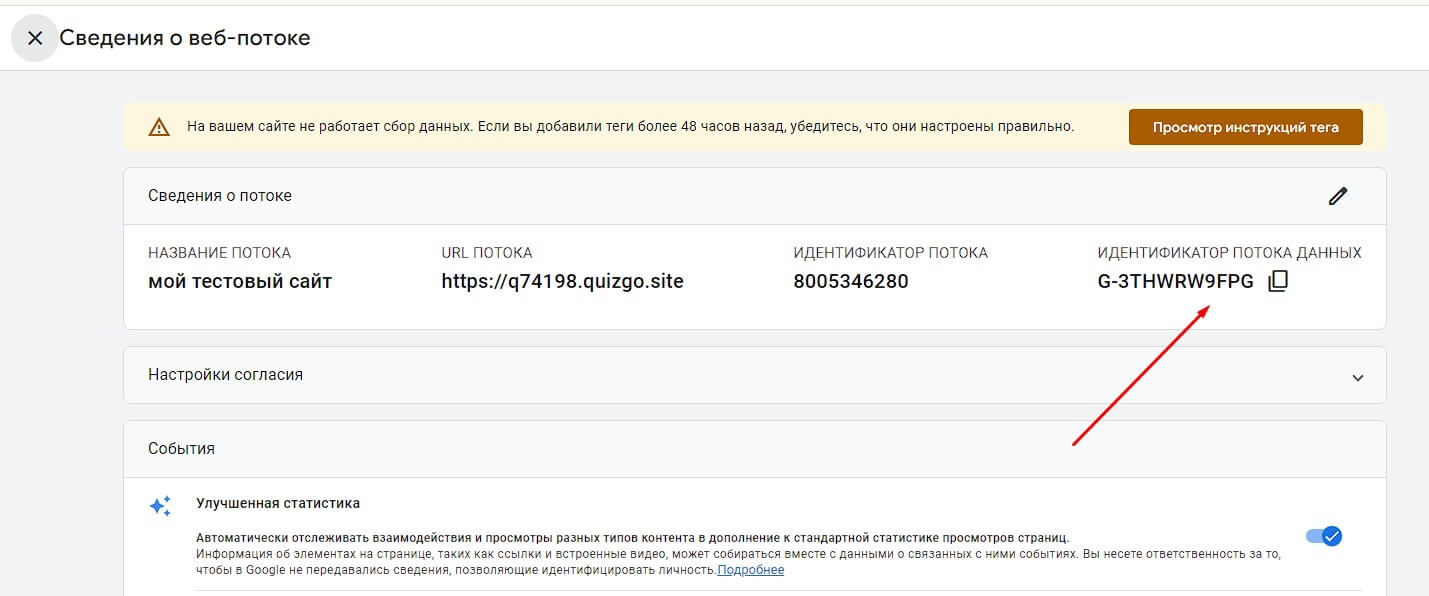Click the data collection warning message text
Viewport: 1429px width, 596px height.
click(630, 127)
